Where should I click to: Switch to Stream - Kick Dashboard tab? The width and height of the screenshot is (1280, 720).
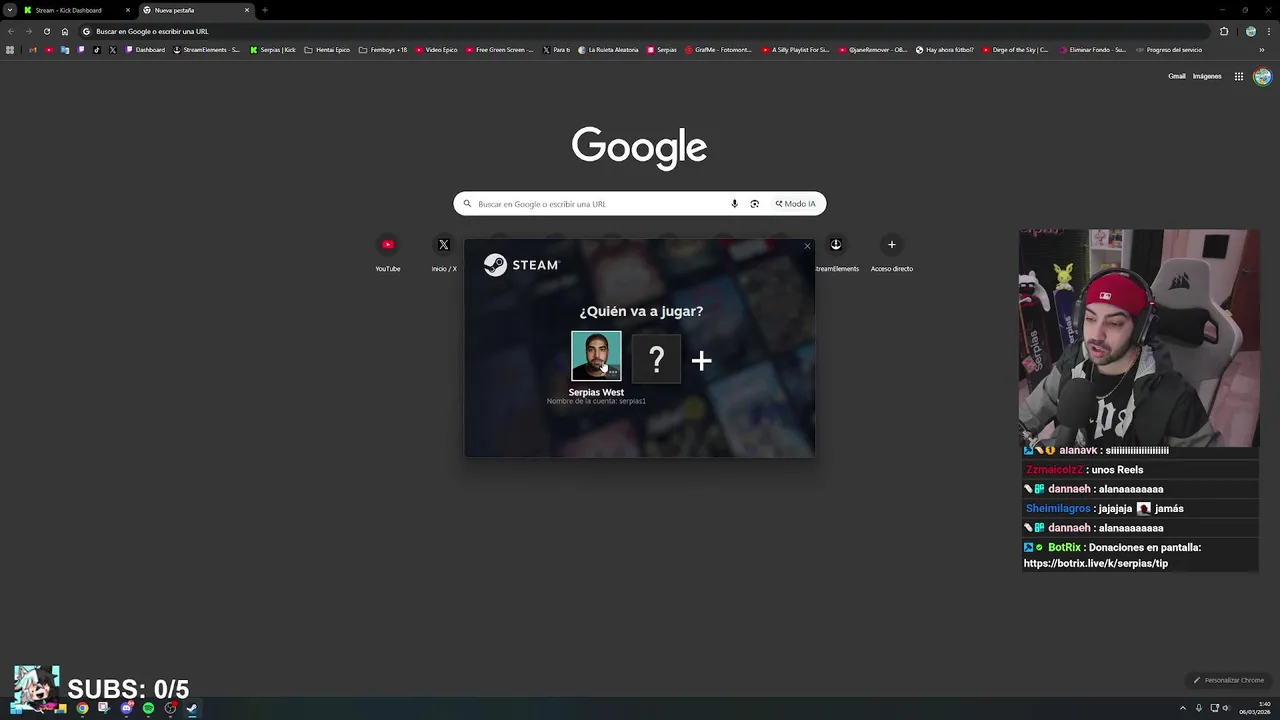(x=75, y=10)
